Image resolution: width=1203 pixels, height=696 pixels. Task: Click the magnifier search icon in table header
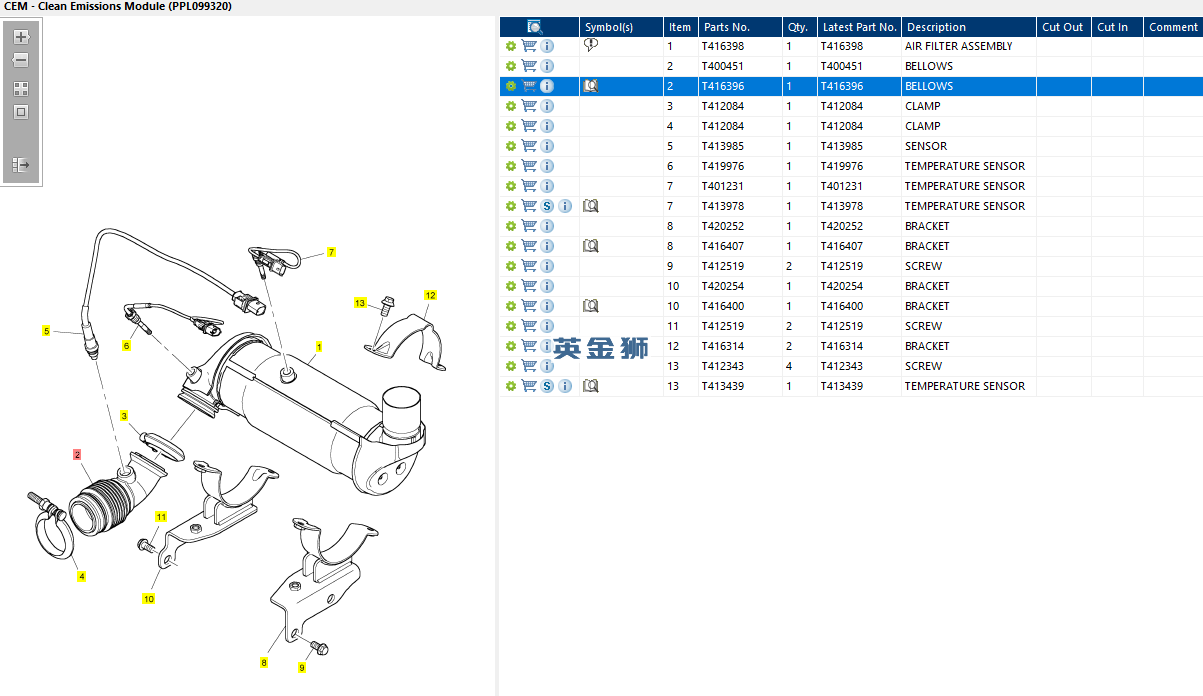click(x=535, y=27)
